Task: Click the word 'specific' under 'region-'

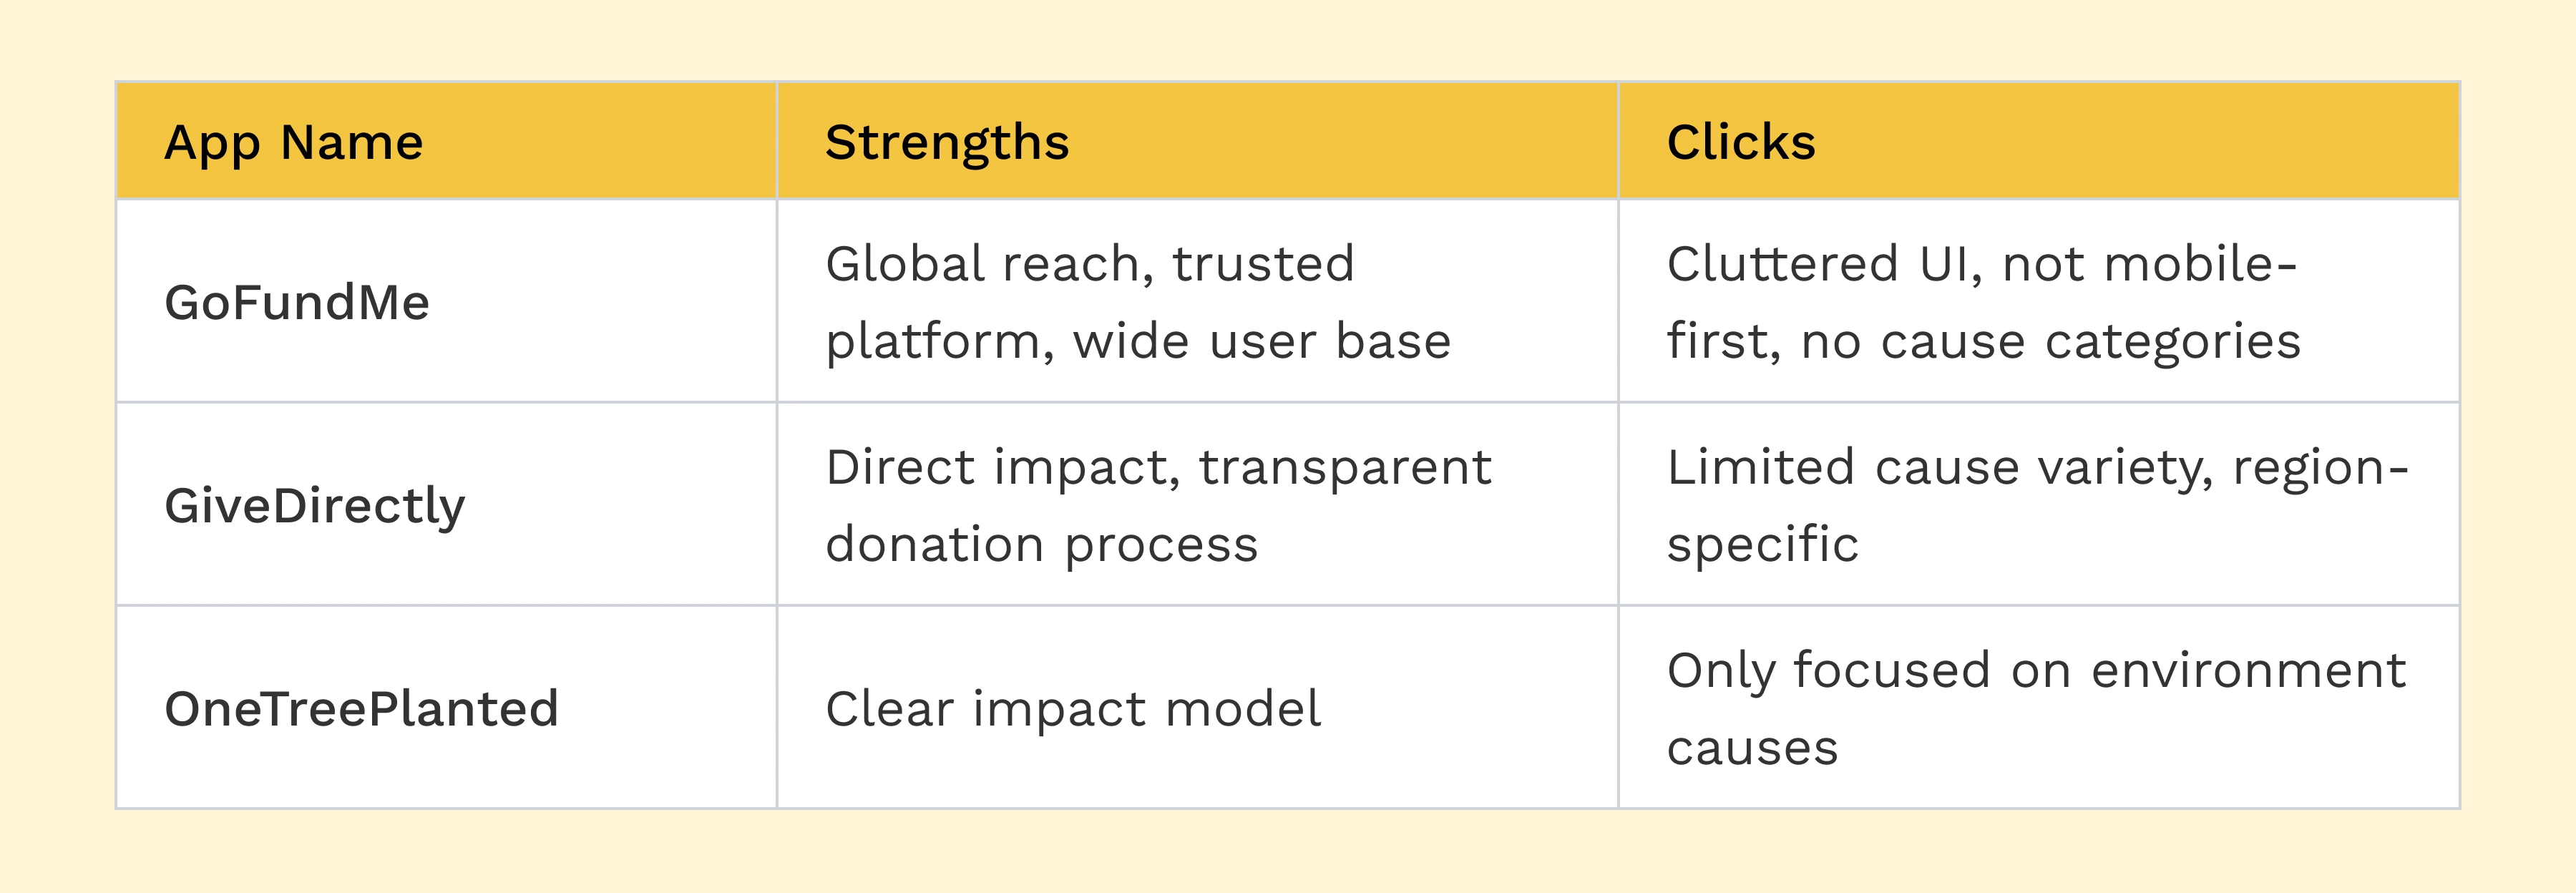Action: tap(1762, 544)
